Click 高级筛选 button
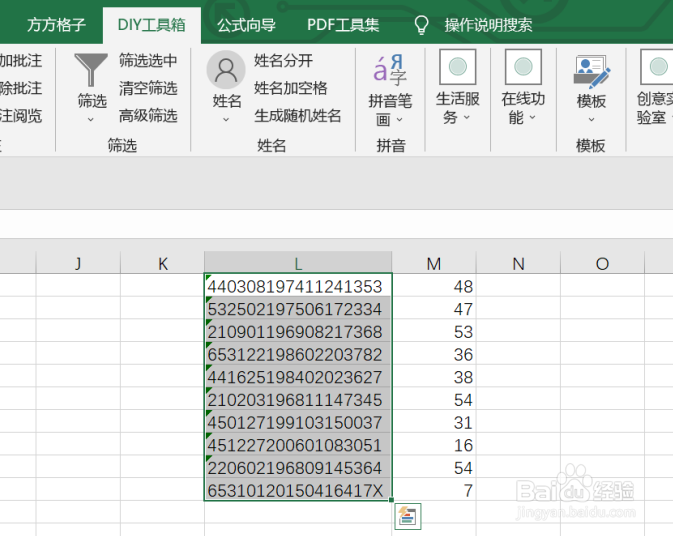This screenshot has height=536, width=673. [148, 116]
